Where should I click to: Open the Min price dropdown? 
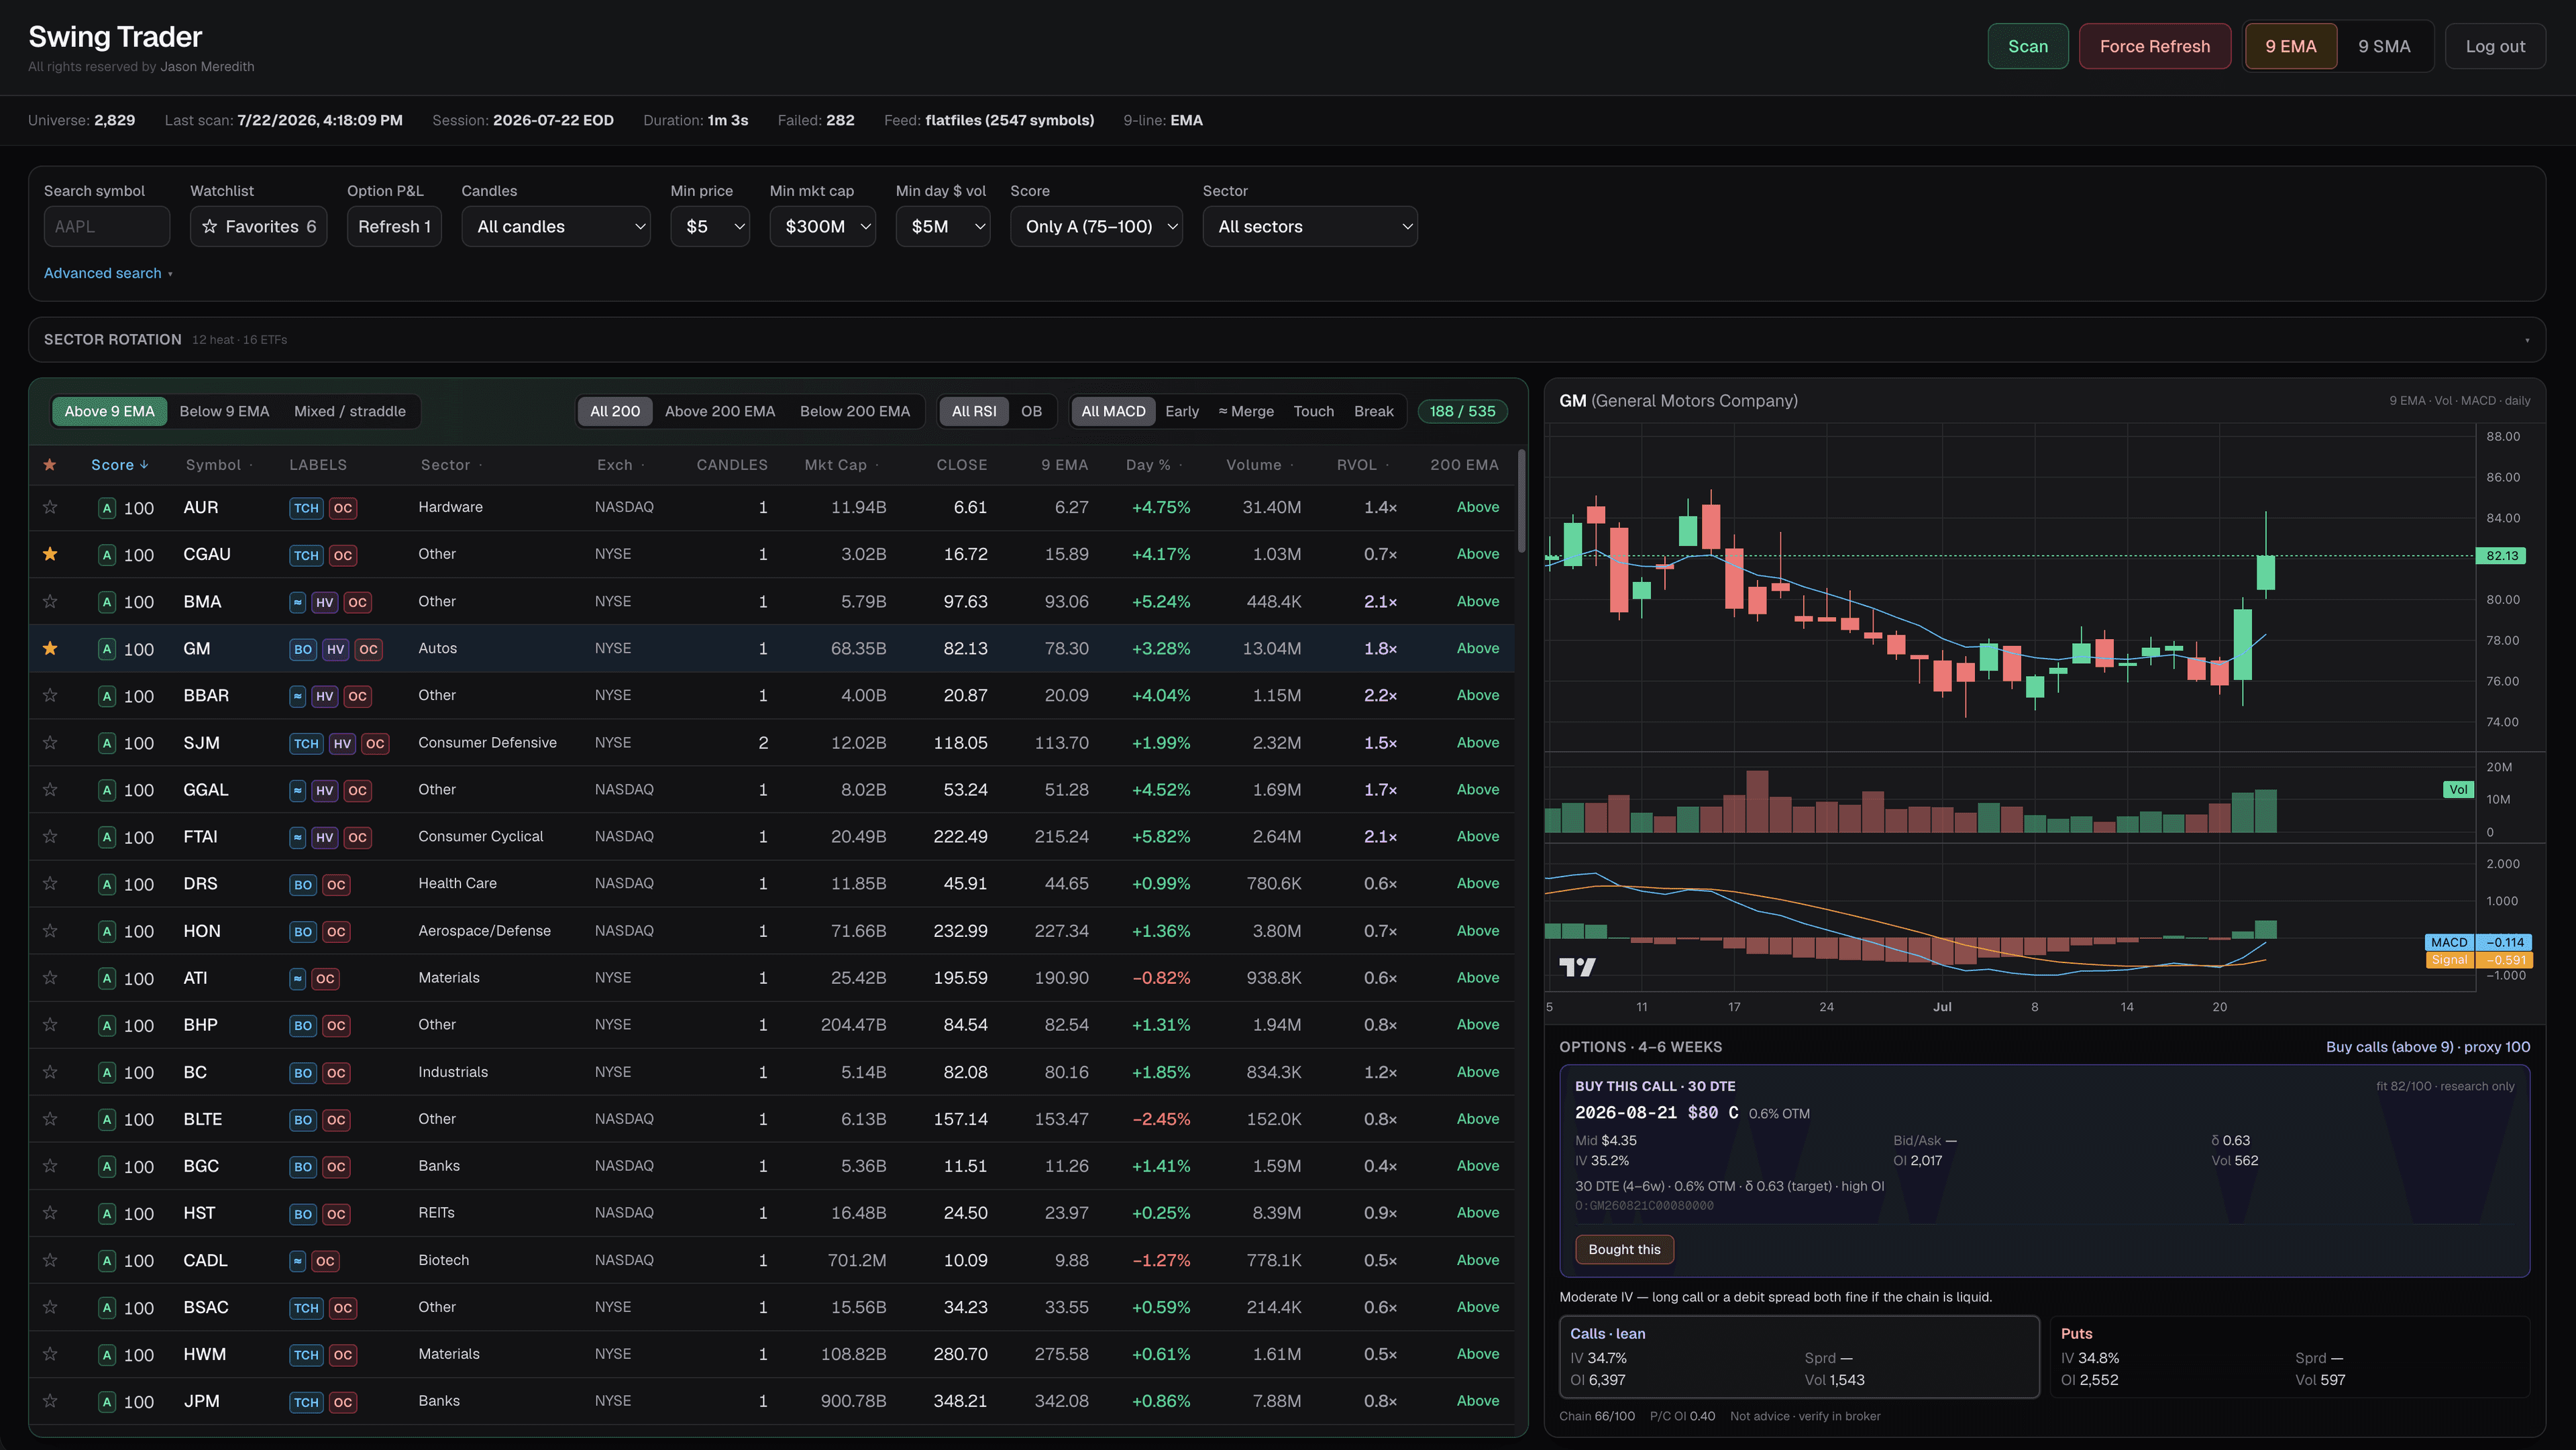coord(710,227)
